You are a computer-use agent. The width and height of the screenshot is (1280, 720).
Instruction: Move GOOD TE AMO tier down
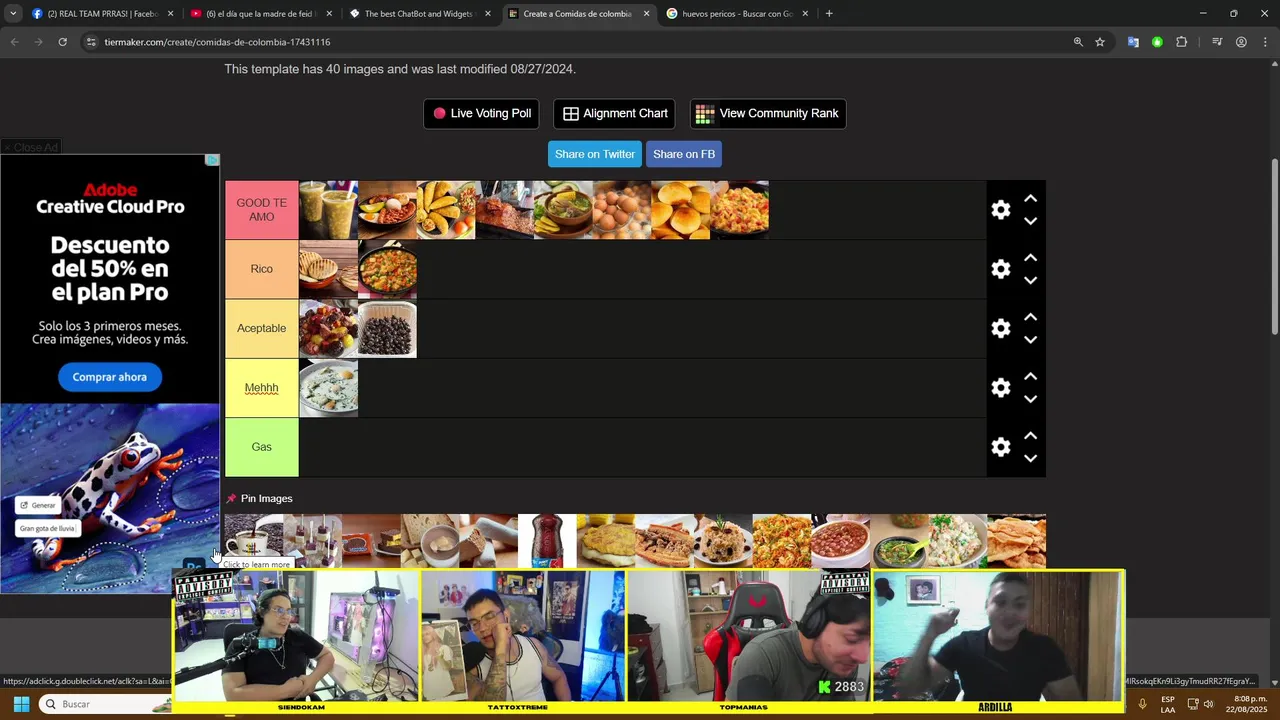[1030, 221]
